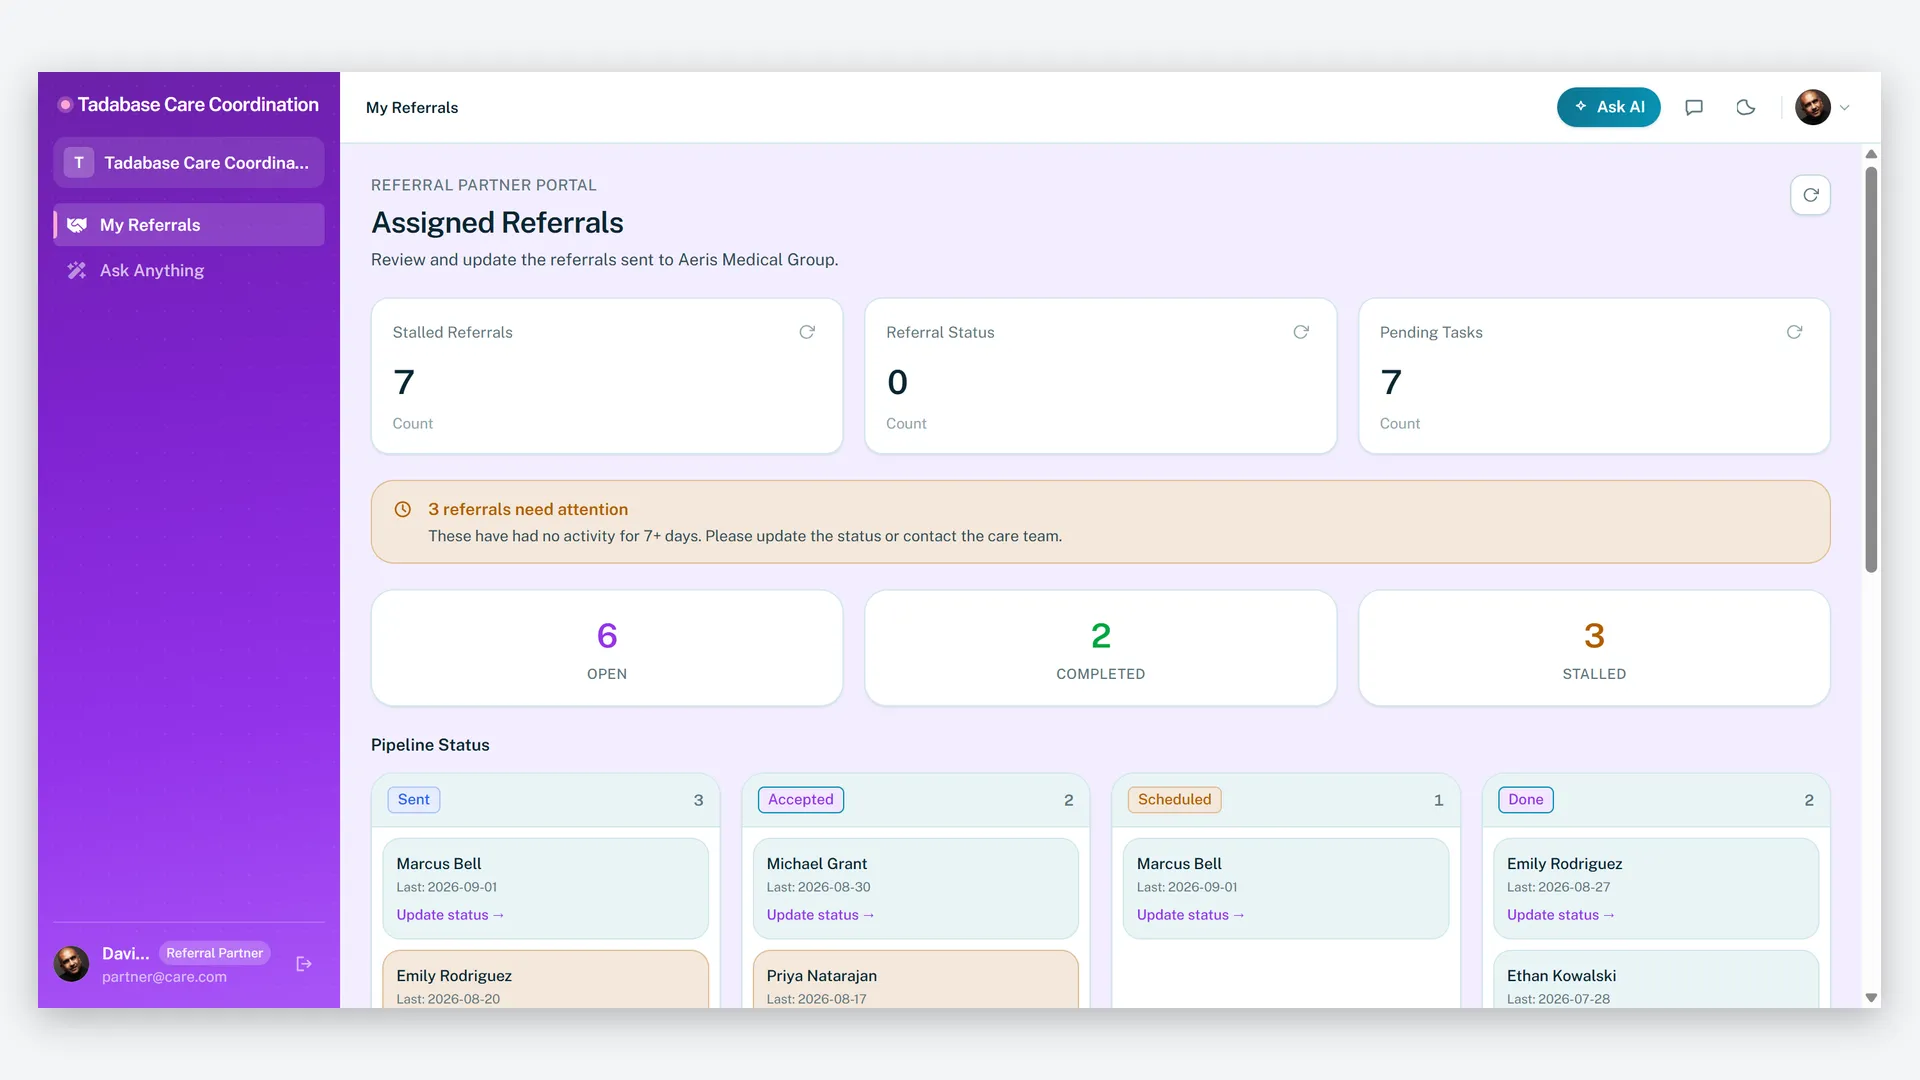Log out using the sidebar exit icon
Screen dimensions: 1920x1080
(304, 964)
